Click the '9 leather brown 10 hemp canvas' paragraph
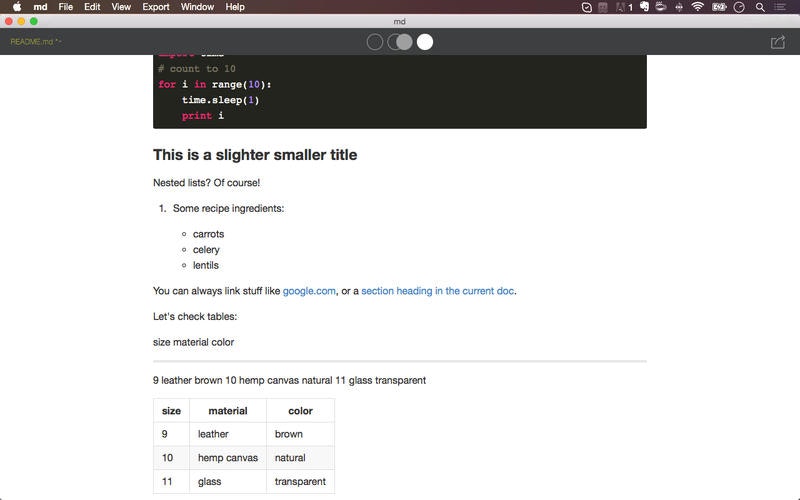 289,380
